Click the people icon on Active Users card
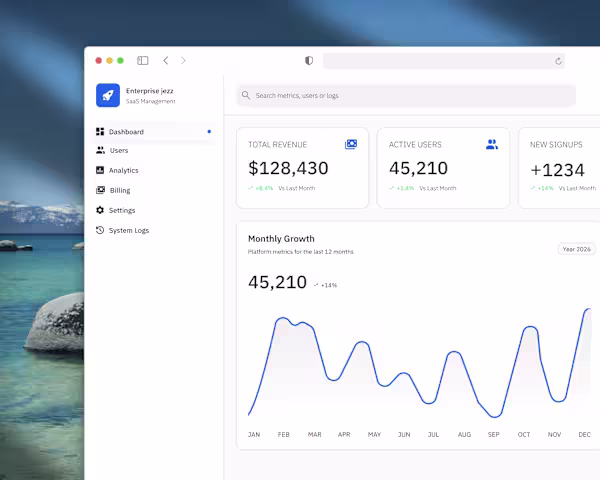 492,144
